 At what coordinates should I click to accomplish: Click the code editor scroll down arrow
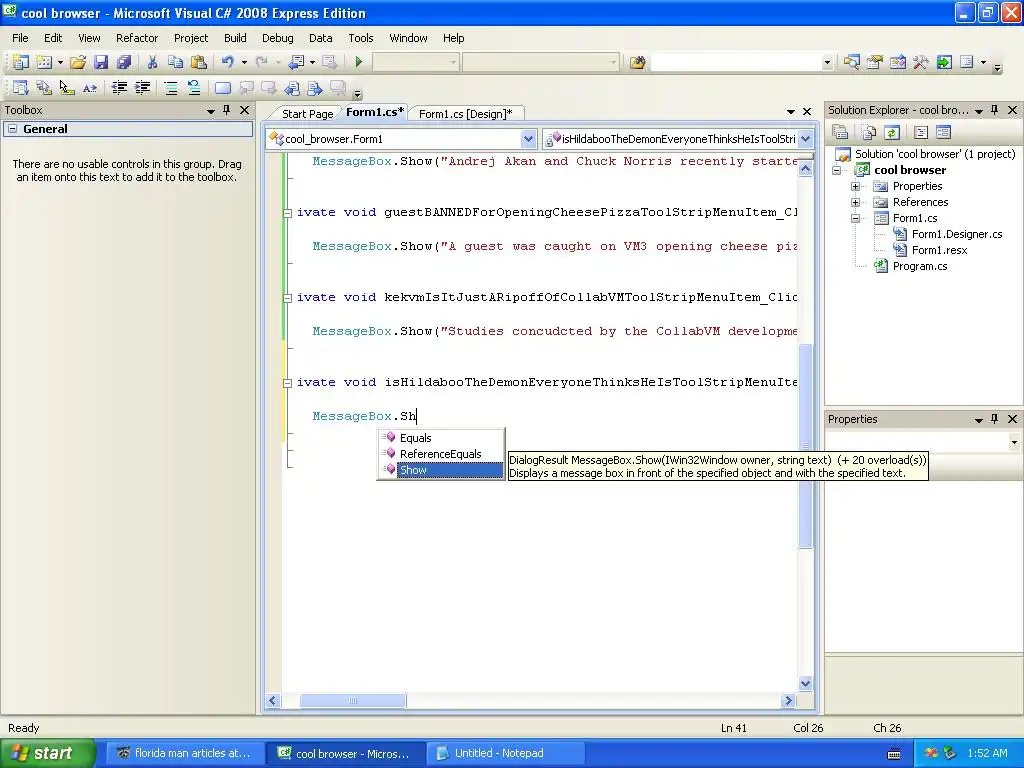(806, 684)
